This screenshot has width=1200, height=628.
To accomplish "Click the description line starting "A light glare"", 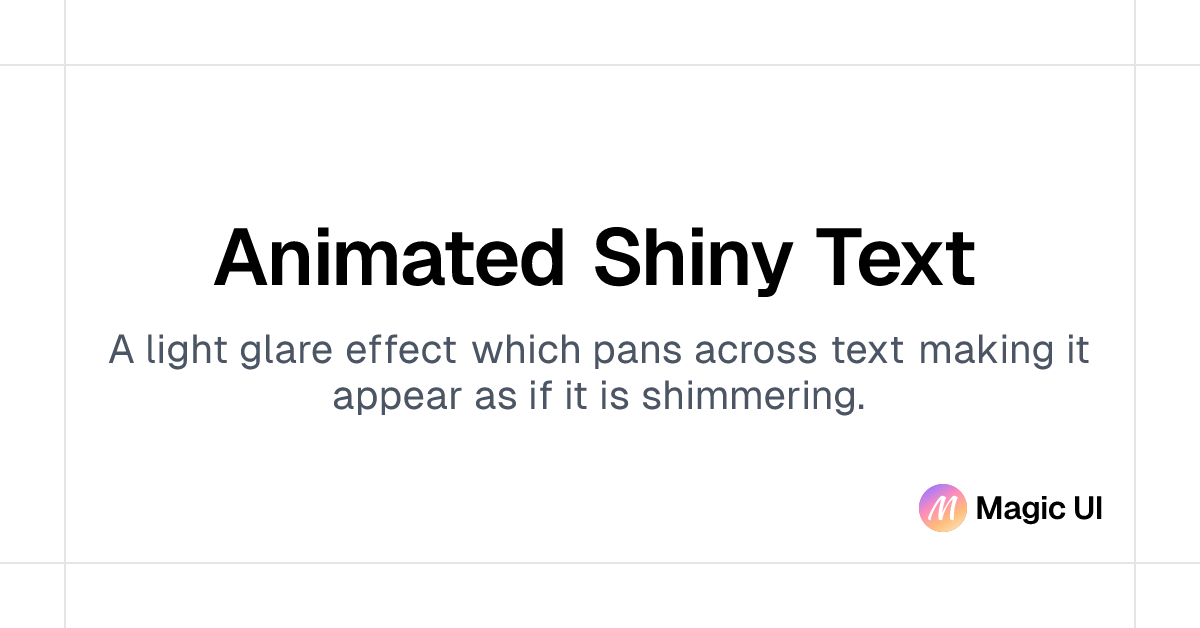I will point(599,351).
